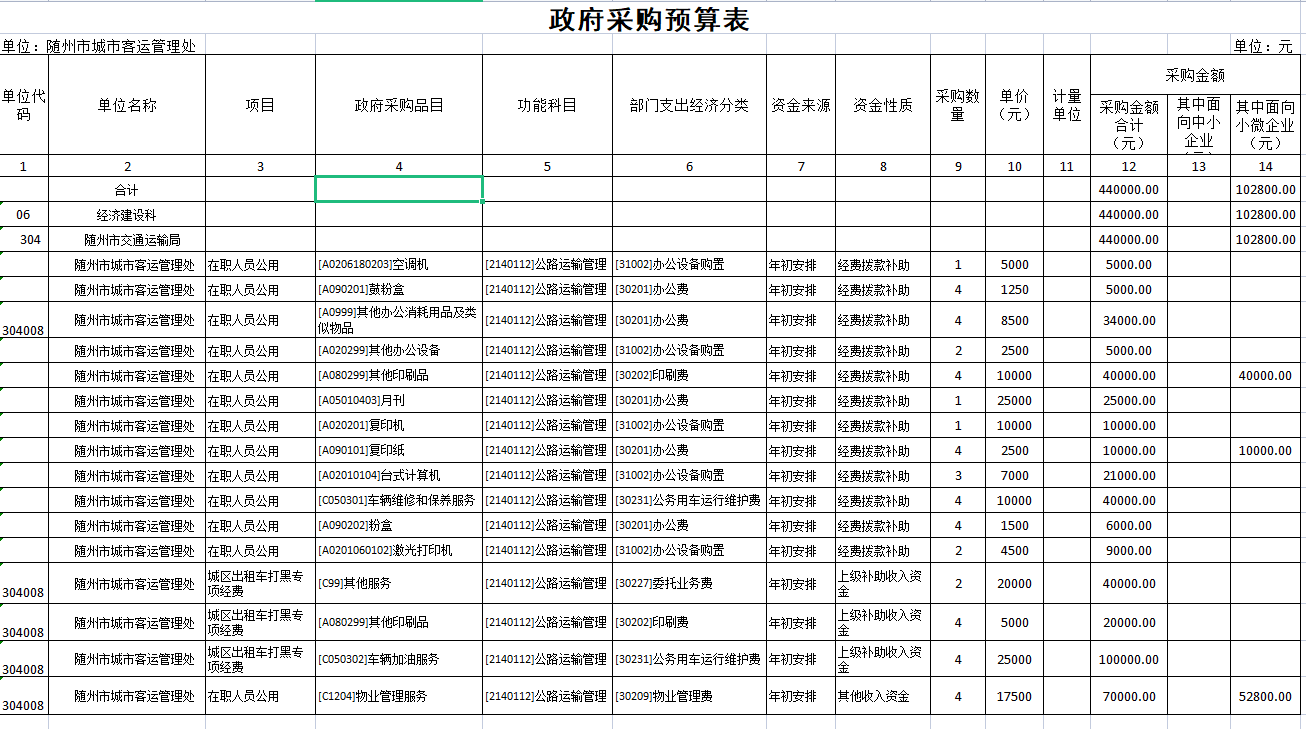This screenshot has height=729, width=1306.
Task: Select the [A090101]复印纸 item cell
Action: pos(399,450)
